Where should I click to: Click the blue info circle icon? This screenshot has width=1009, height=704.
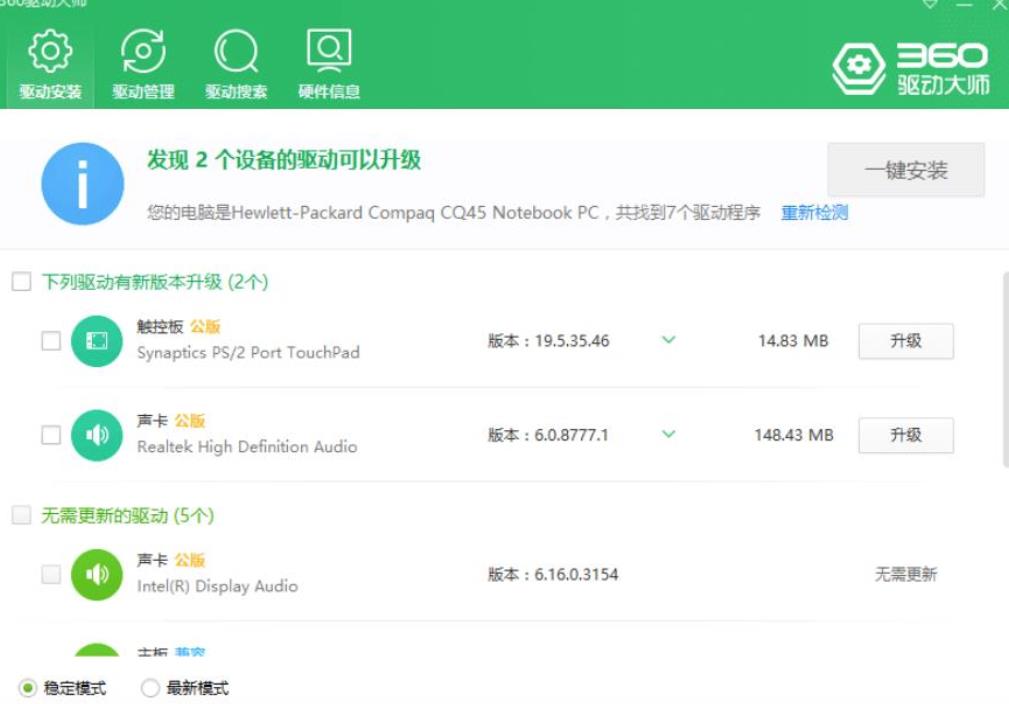(82, 183)
